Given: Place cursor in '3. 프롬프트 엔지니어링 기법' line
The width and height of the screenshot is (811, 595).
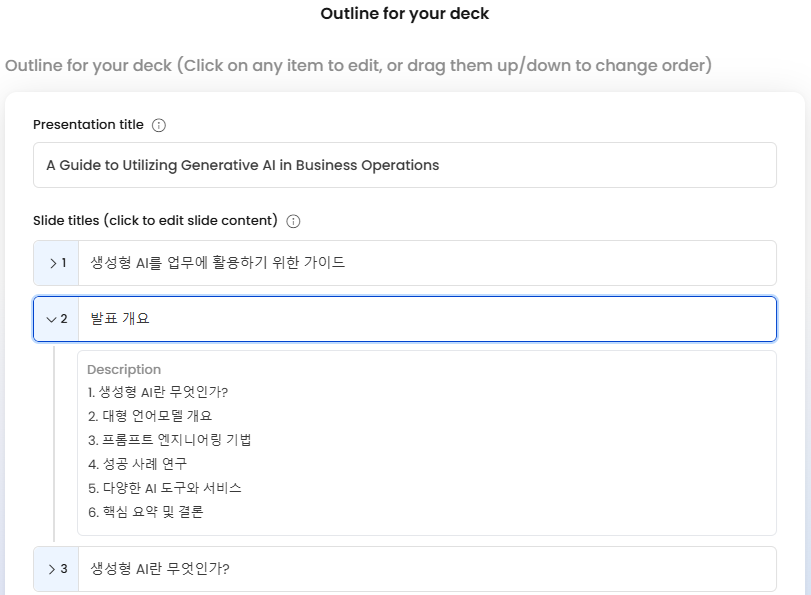Looking at the screenshot, I should (170, 440).
